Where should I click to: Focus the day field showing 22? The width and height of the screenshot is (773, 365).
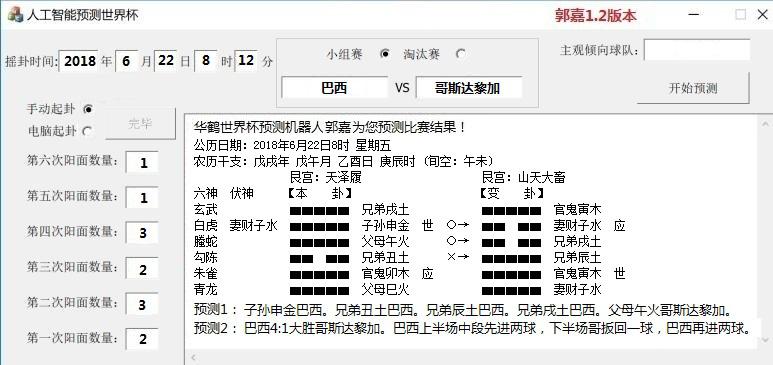[166, 61]
